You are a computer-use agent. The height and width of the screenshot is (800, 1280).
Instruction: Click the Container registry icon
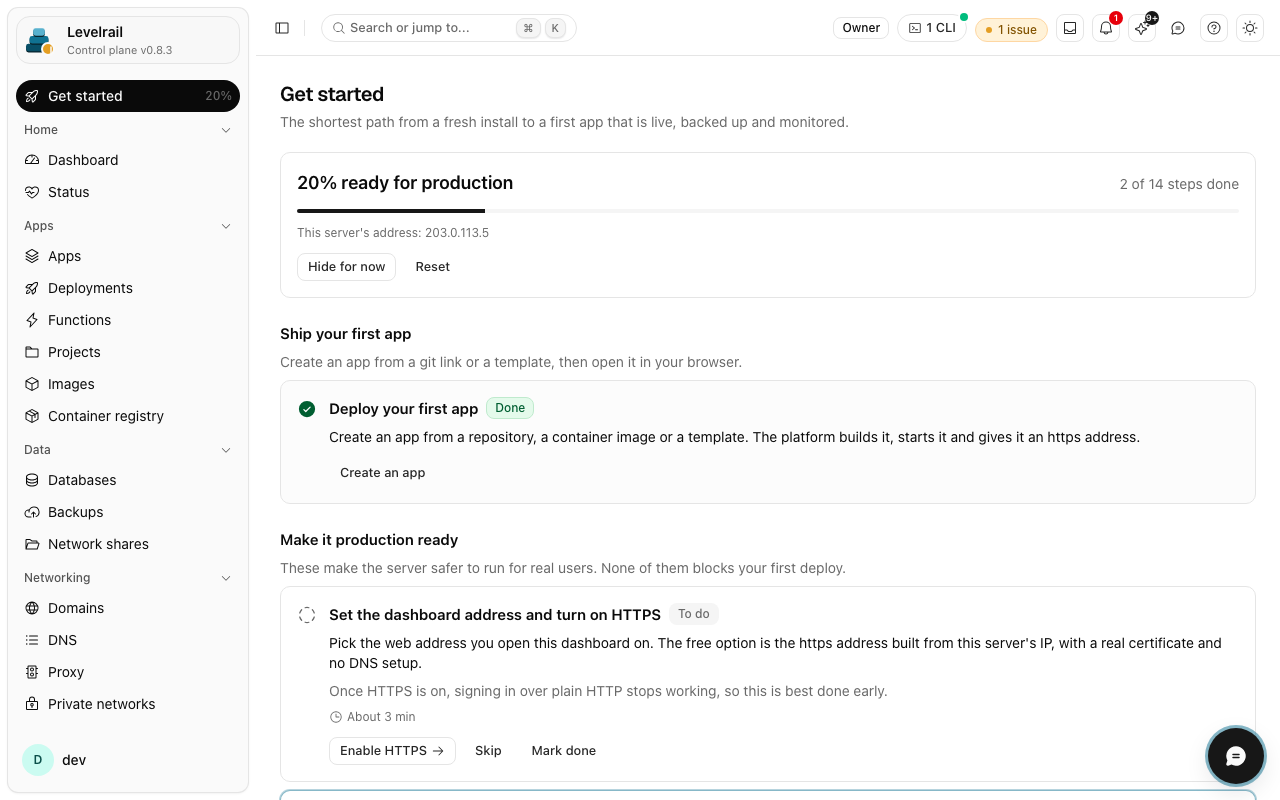click(x=32, y=416)
